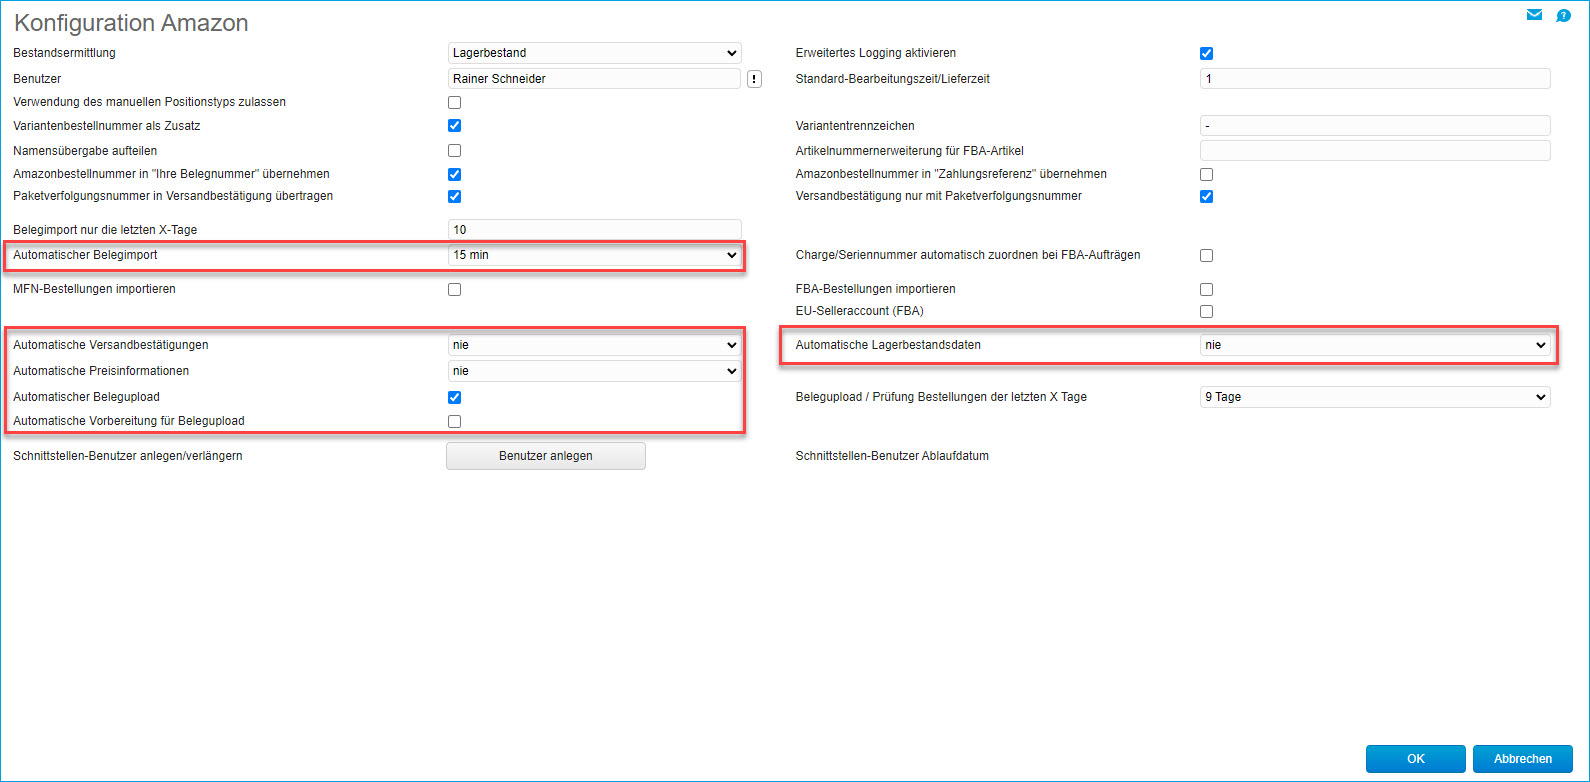This screenshot has height=782, width=1590.
Task: Click the Benutzer anlegen button
Action: click(546, 456)
